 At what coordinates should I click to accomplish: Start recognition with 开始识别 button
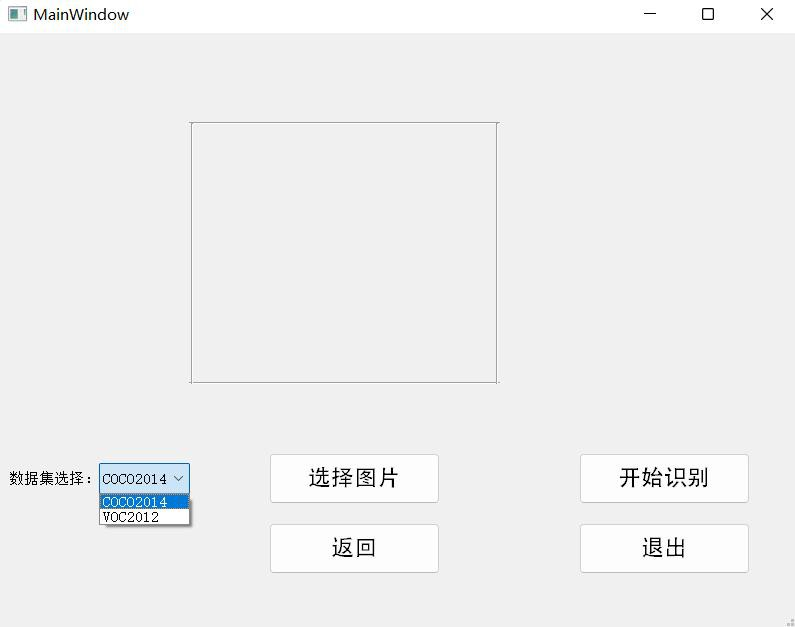(x=664, y=478)
